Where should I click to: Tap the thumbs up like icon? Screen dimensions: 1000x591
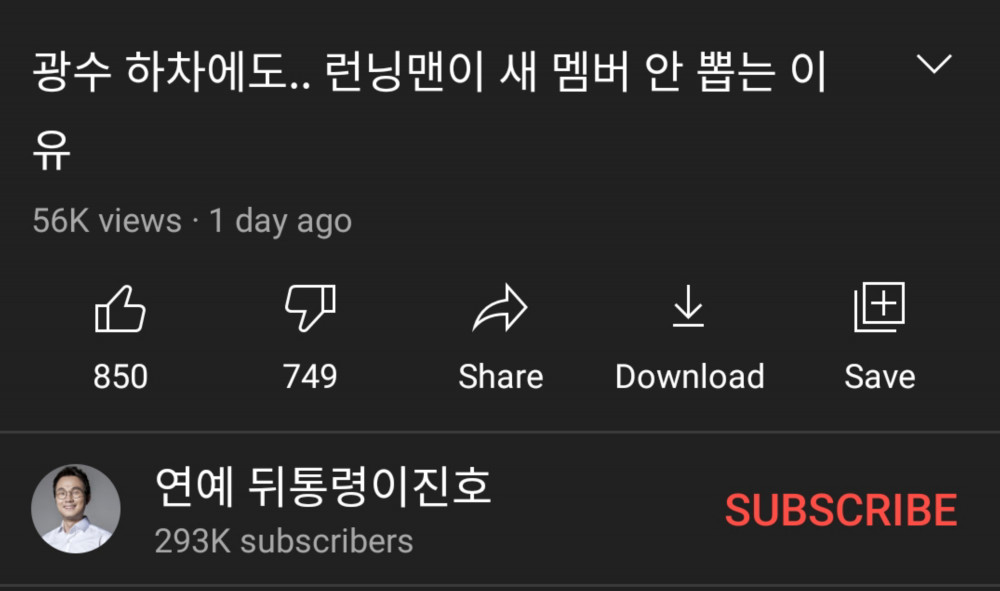coord(120,309)
